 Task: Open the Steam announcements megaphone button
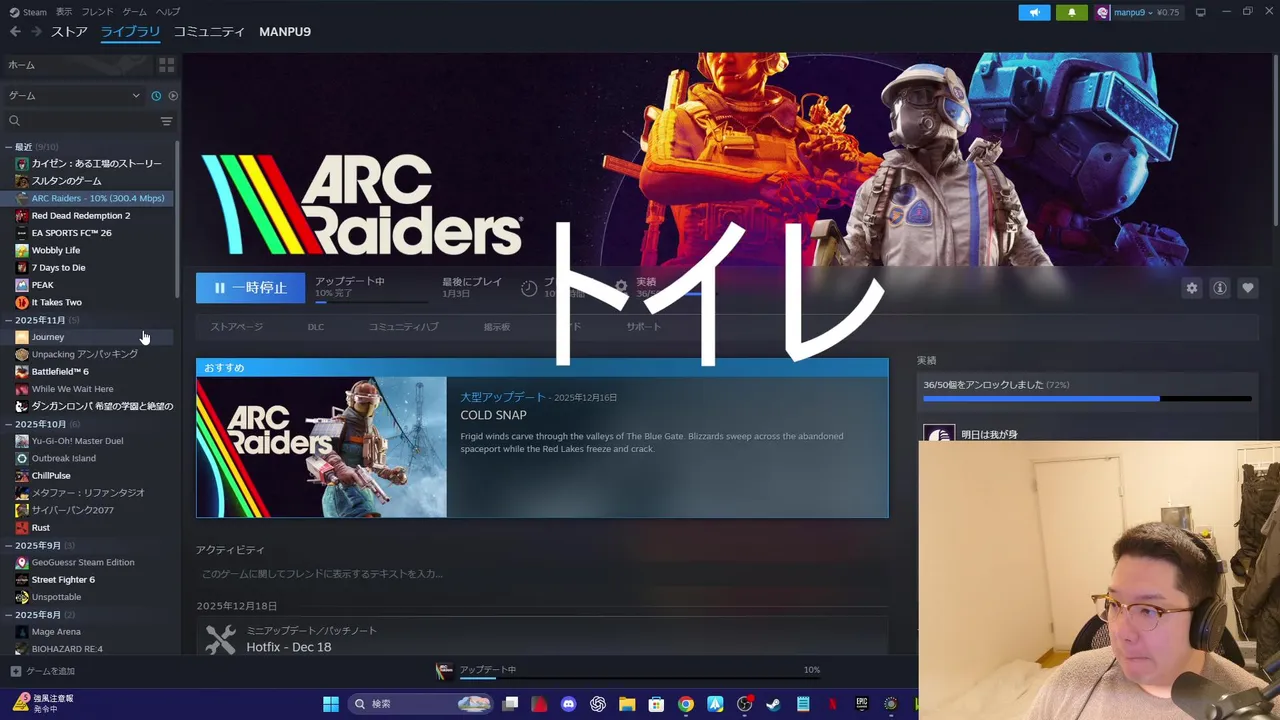(x=1035, y=13)
